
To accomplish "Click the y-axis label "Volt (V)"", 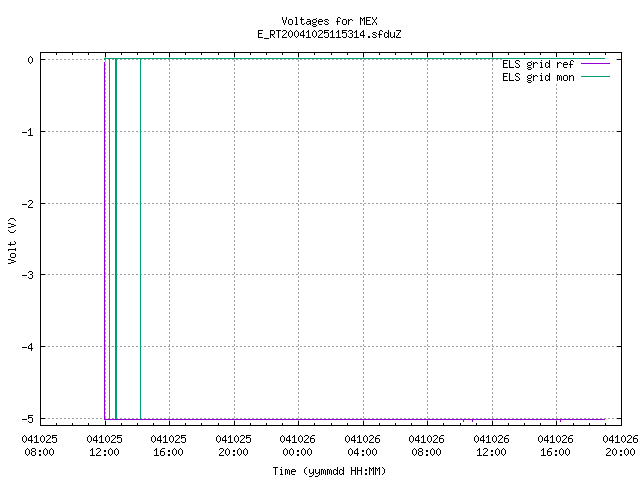I will [12, 240].
